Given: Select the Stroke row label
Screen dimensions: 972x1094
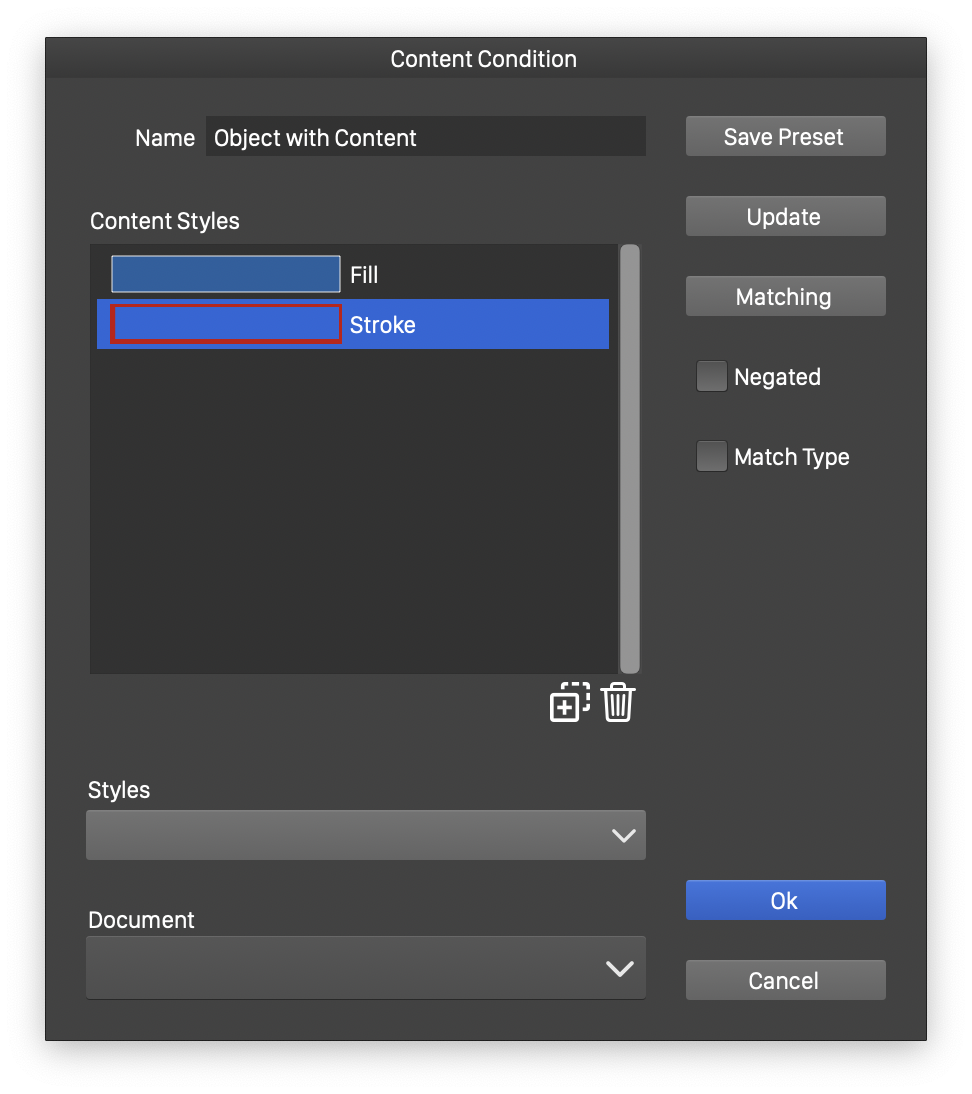Looking at the screenshot, I should point(382,325).
